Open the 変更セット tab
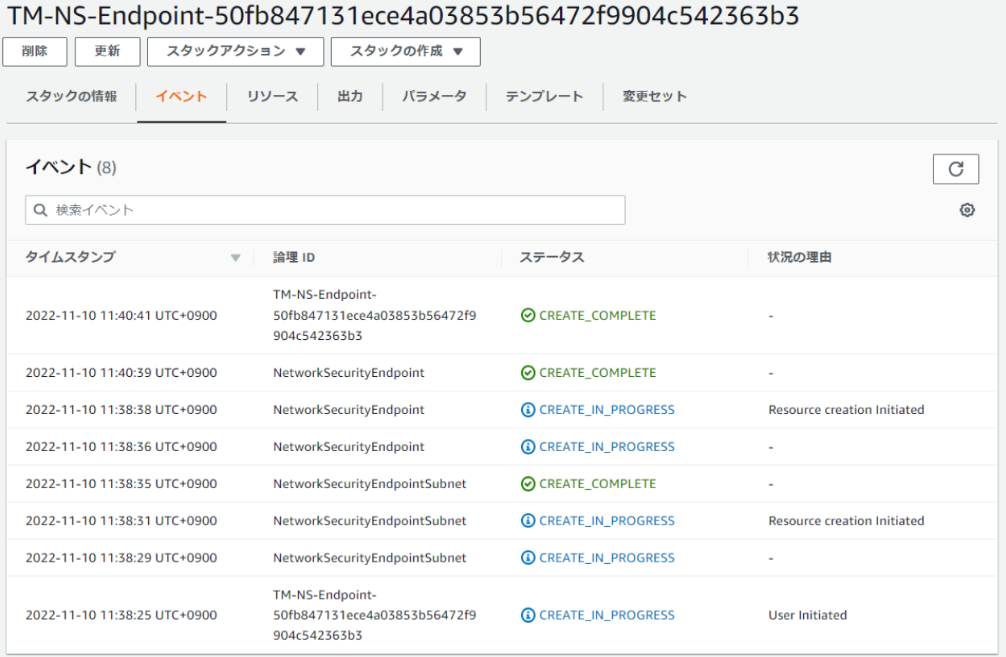Image resolution: width=1006 pixels, height=657 pixels. tap(654, 97)
